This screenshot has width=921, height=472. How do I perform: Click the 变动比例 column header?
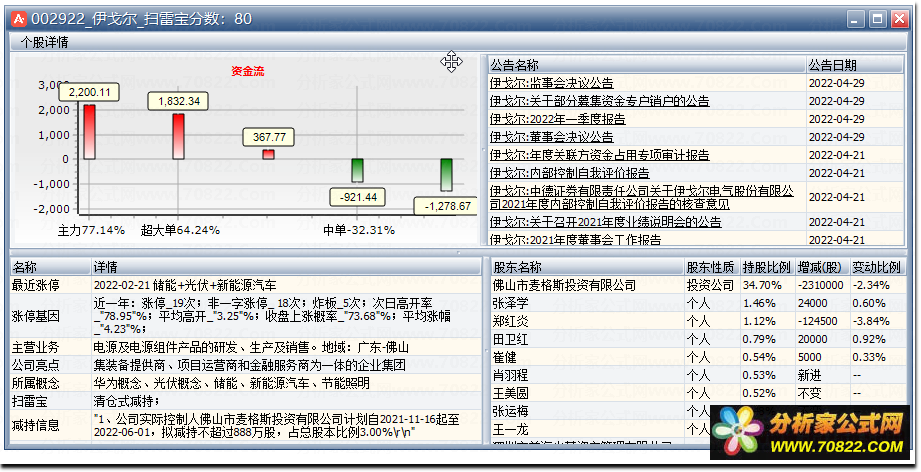[877, 267]
